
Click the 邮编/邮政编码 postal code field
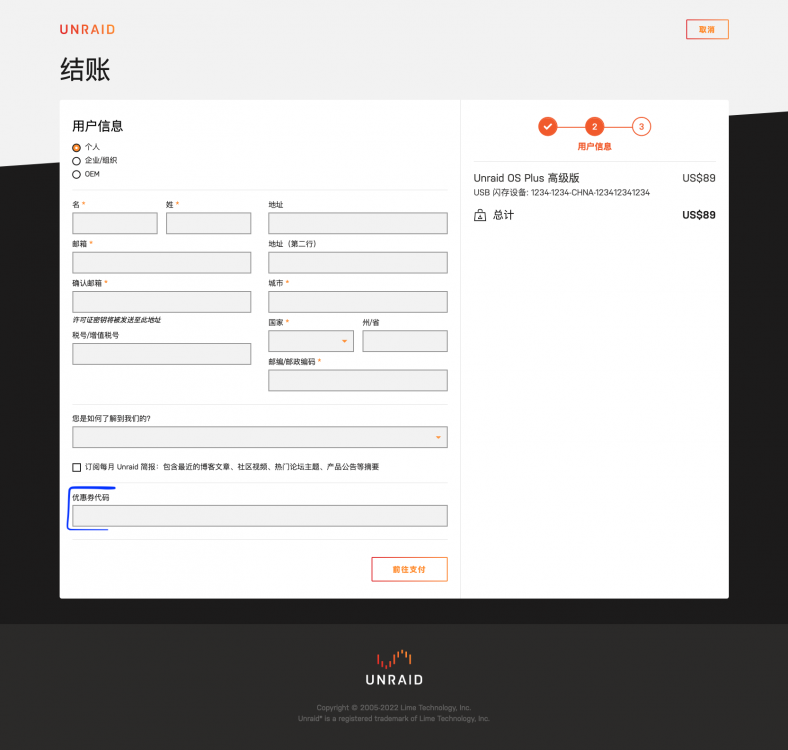(x=357, y=380)
